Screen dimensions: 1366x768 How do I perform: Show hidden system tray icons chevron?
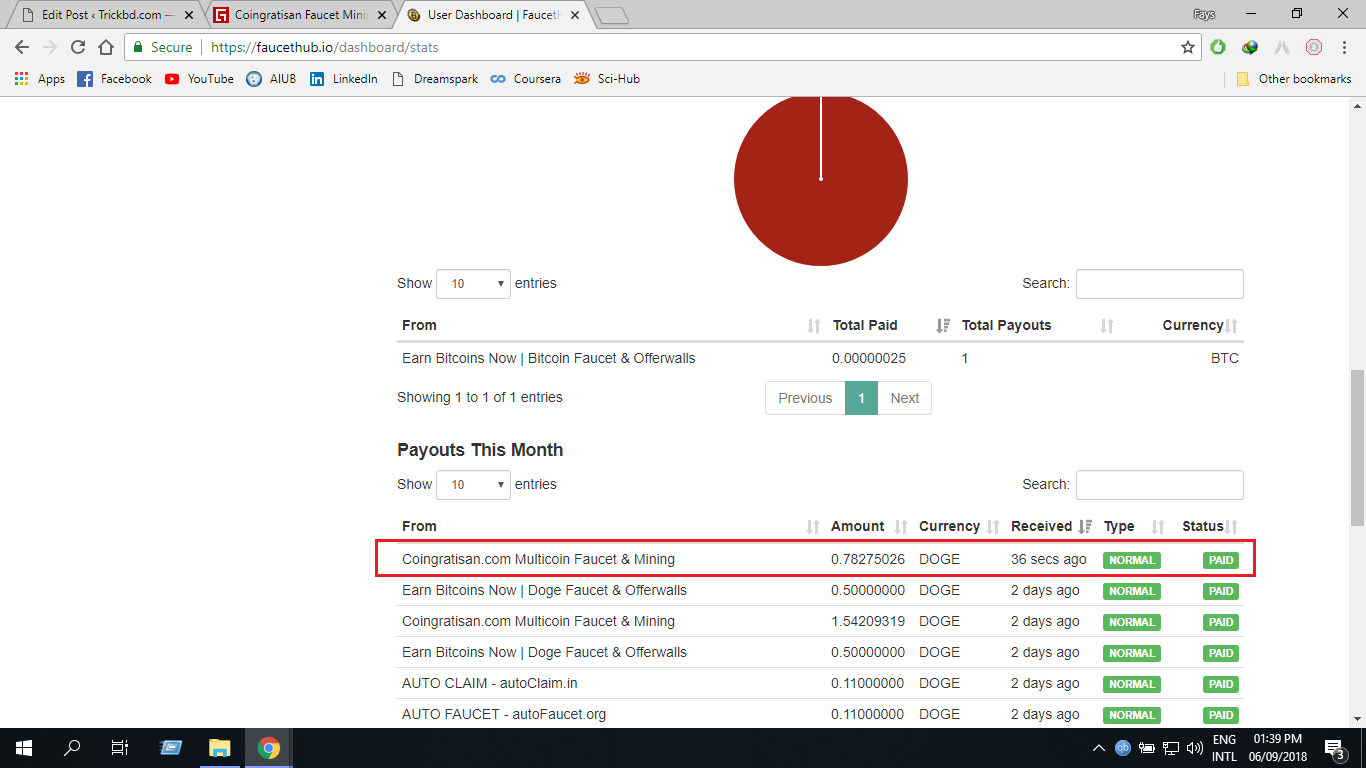(1099, 748)
